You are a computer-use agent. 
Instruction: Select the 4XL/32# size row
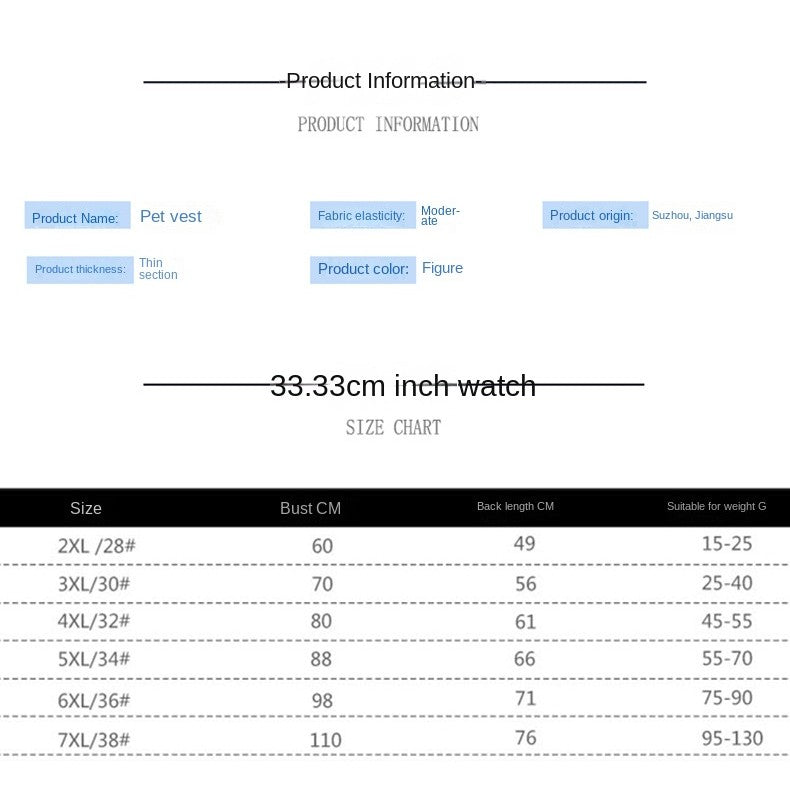coord(94,622)
